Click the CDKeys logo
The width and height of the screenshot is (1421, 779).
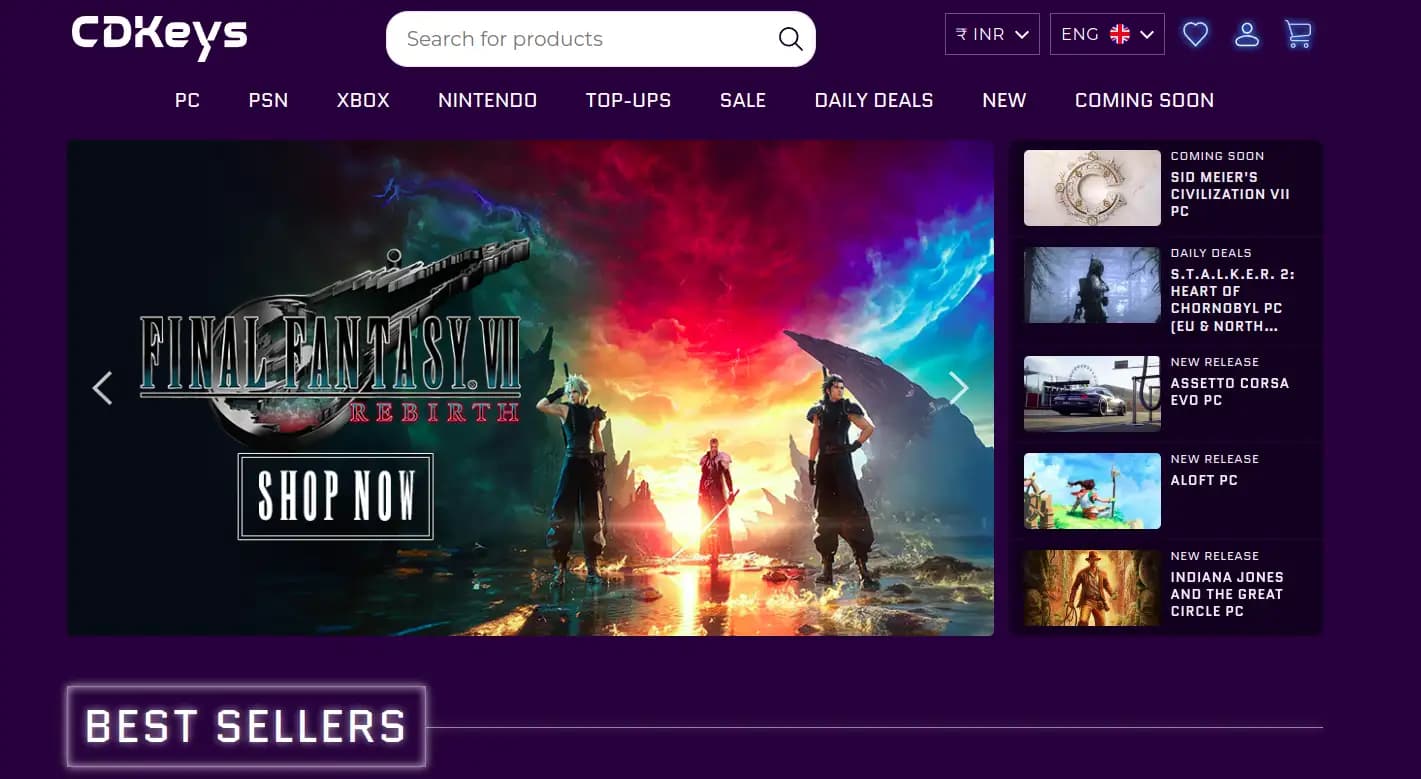click(x=159, y=37)
